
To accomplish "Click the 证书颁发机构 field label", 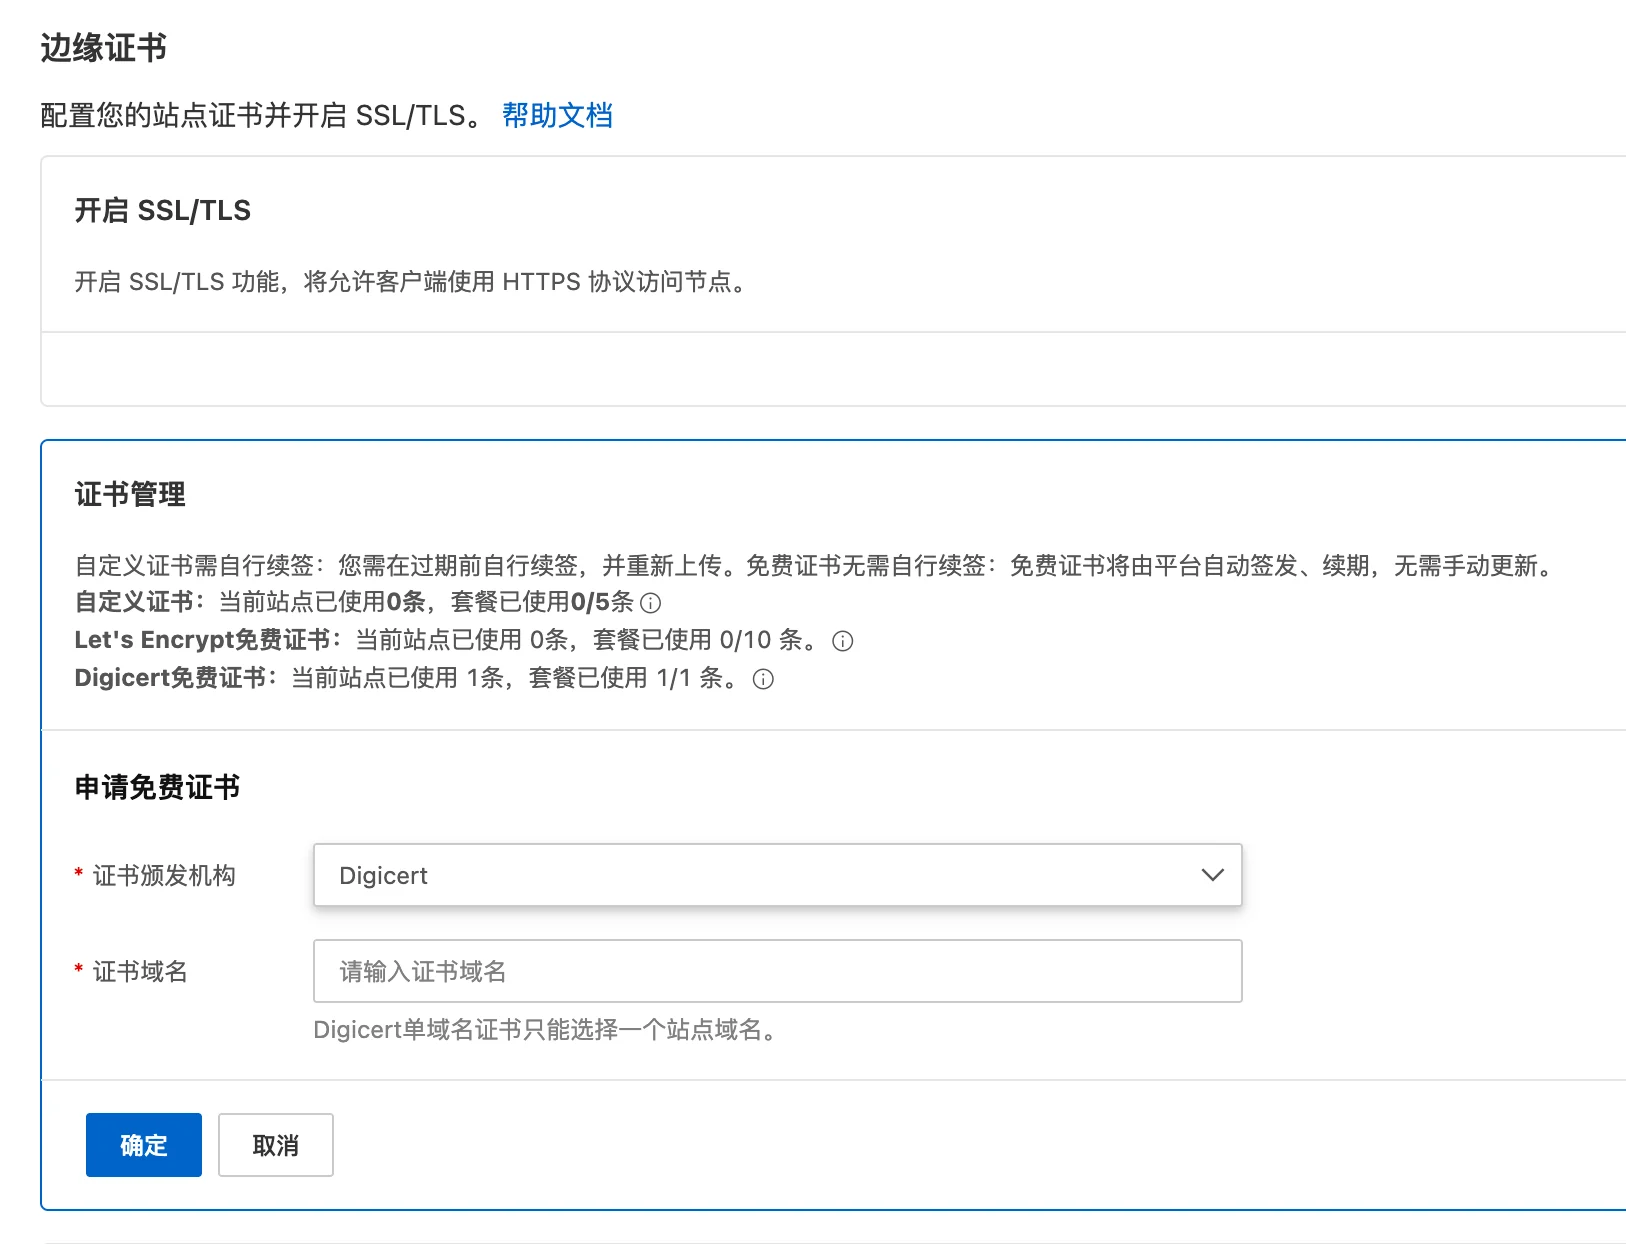I will [164, 876].
